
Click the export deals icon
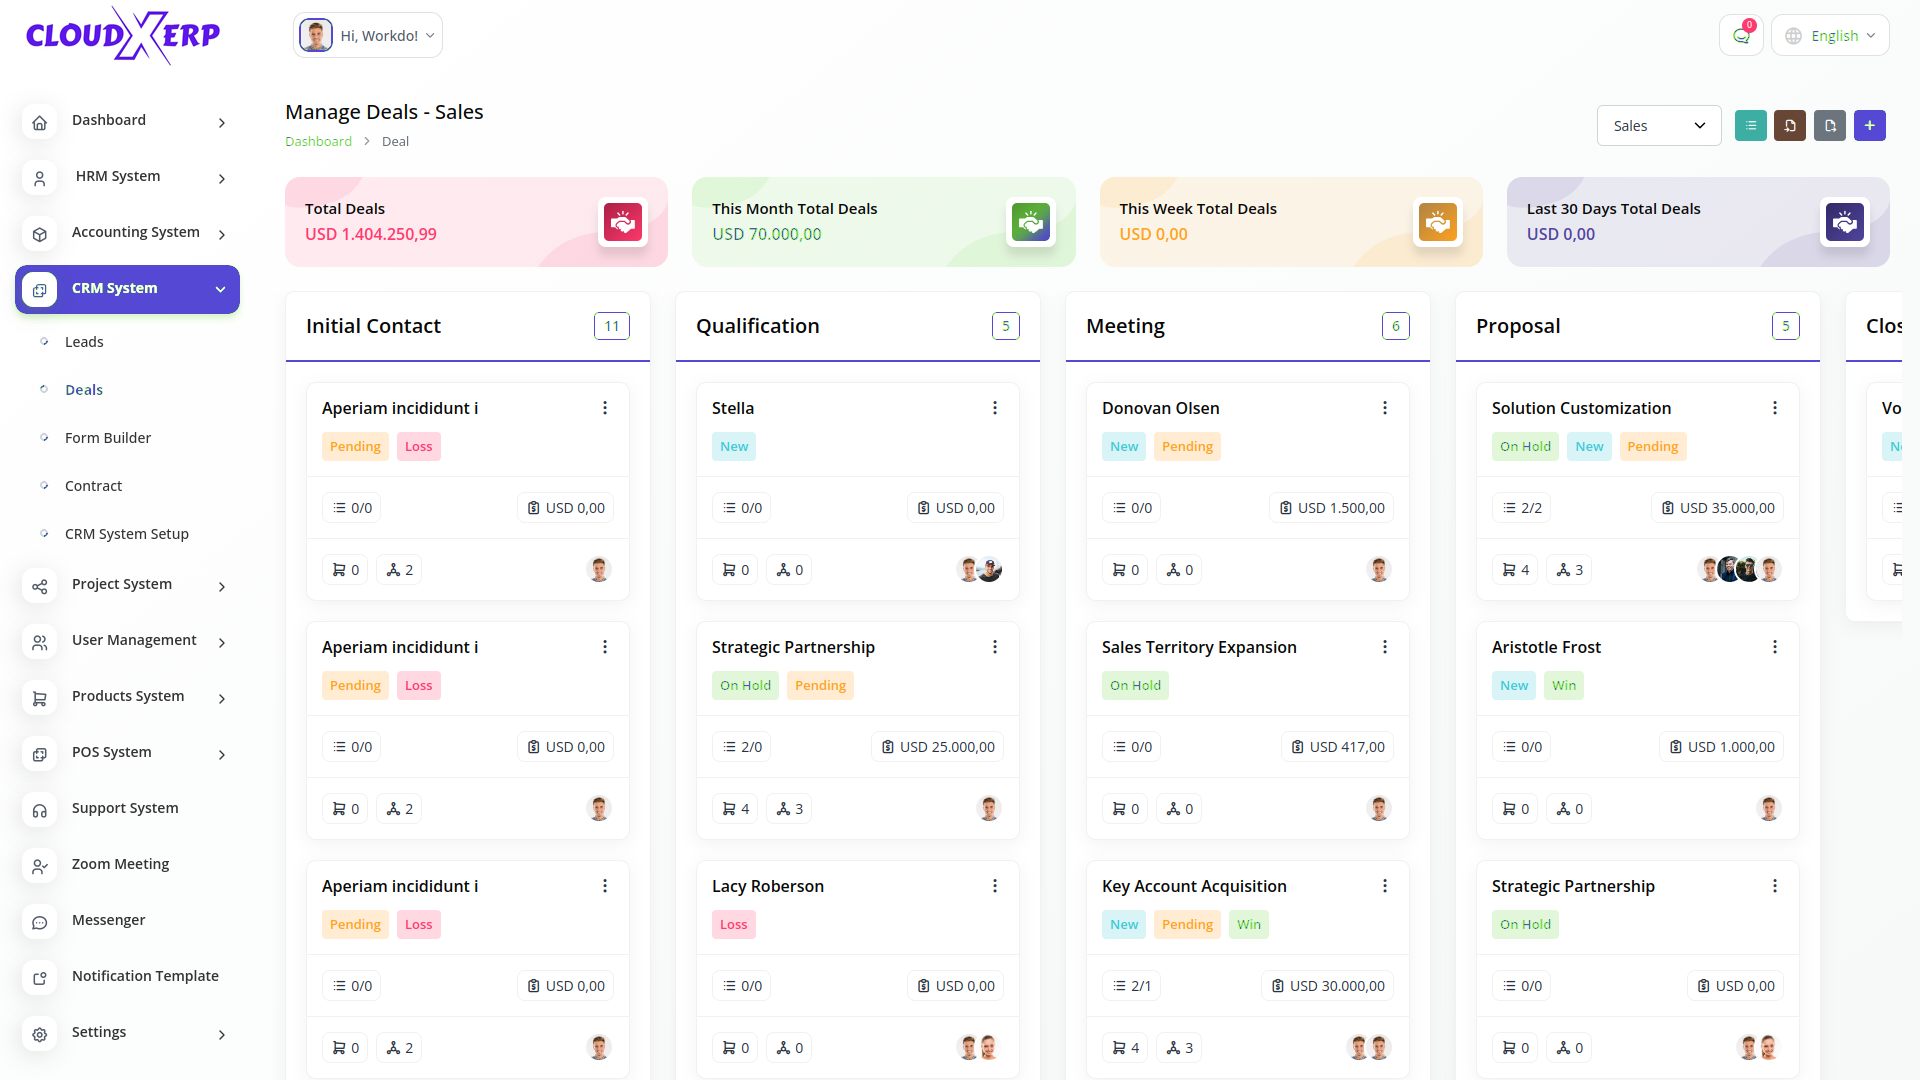point(1830,126)
